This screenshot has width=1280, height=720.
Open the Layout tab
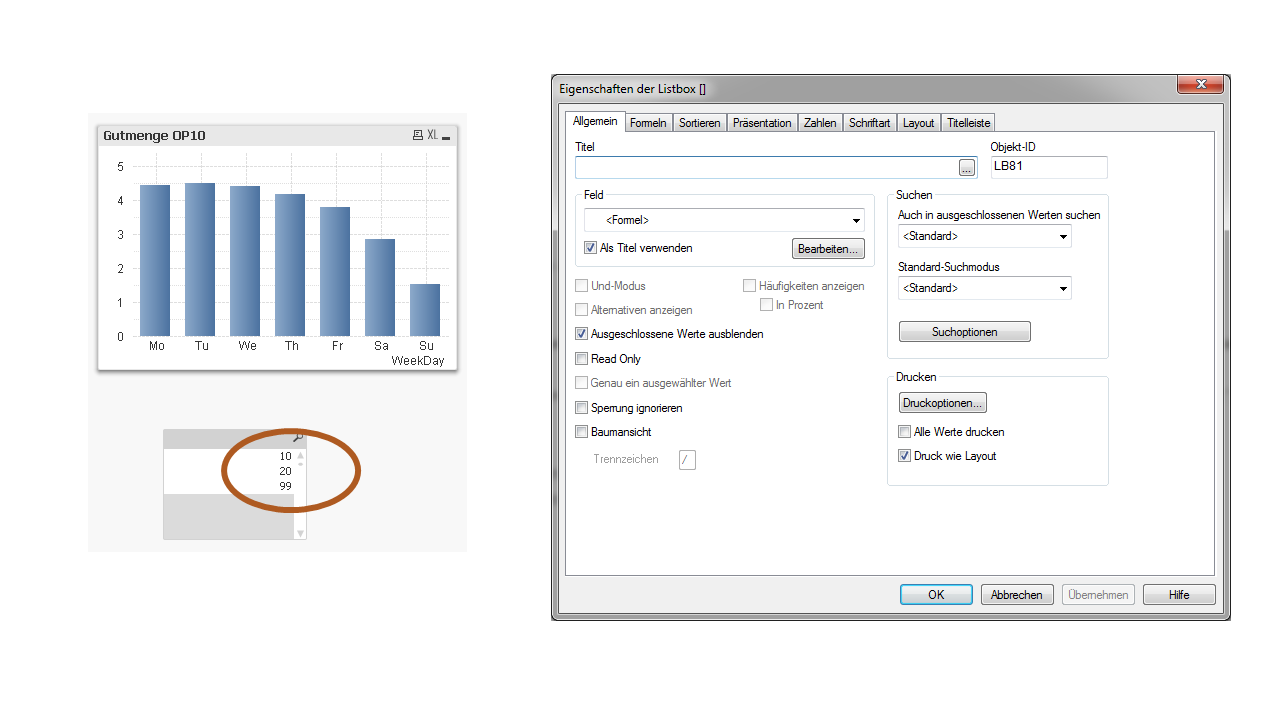pyautogui.click(x=919, y=123)
